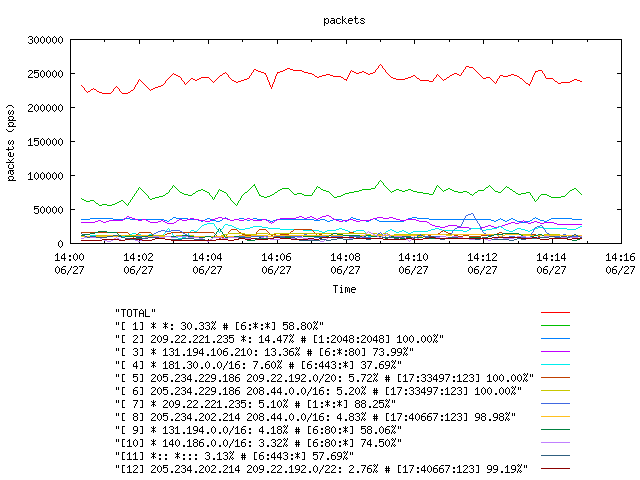Click legend entry [ 2] 209.22.221.235 14.47%
The image size is (640, 480).
(279, 339)
